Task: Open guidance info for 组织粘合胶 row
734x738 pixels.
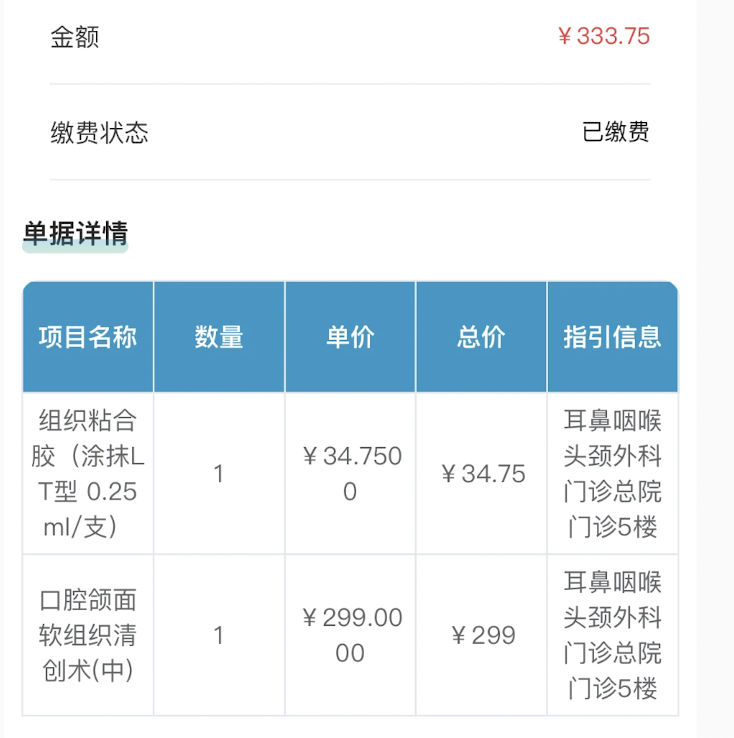Action: pos(613,473)
